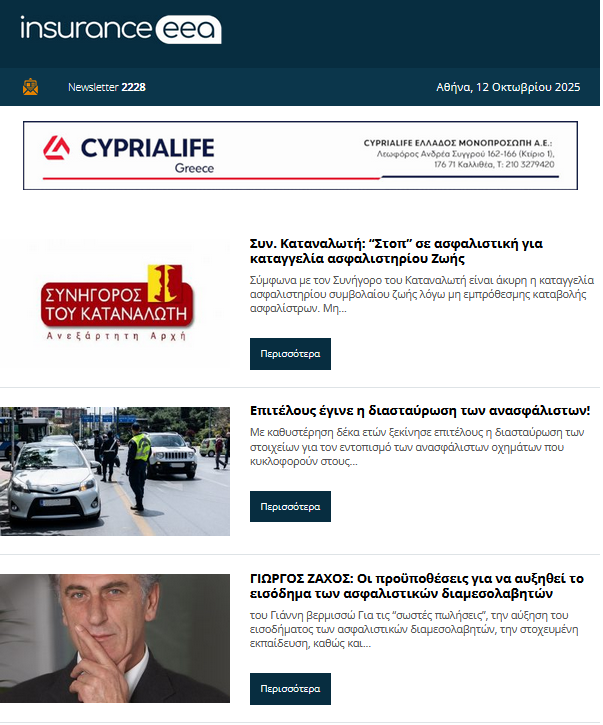Click Newsletter 2228 label
Viewport: 603px width, 725px height.
pyautogui.click(x=107, y=87)
